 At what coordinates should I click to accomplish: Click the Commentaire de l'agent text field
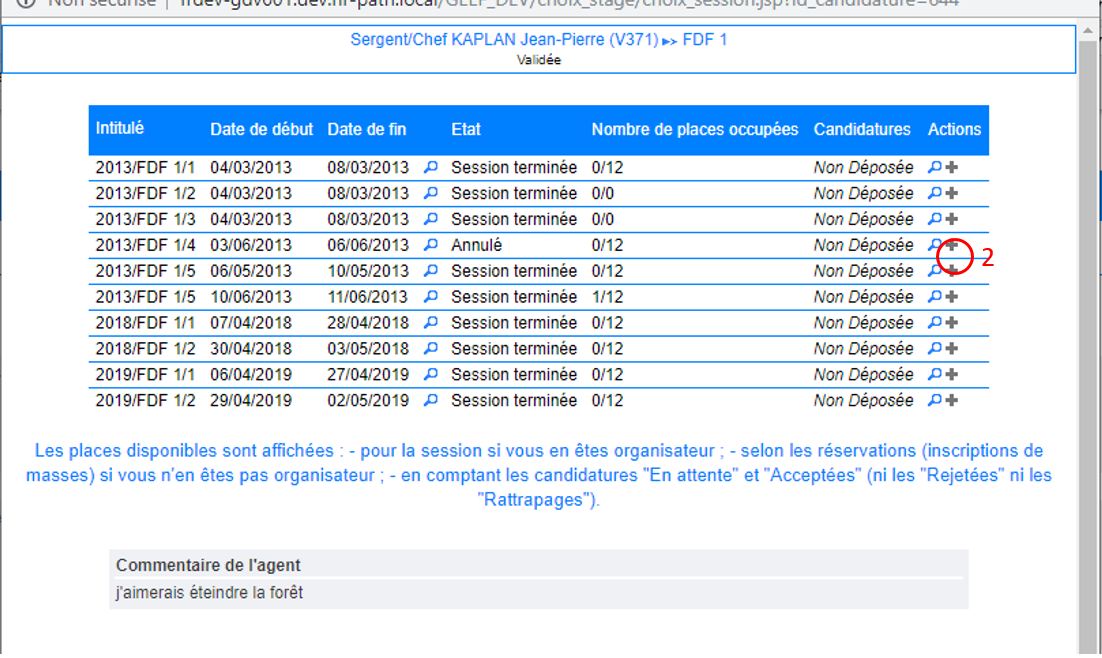point(538,593)
